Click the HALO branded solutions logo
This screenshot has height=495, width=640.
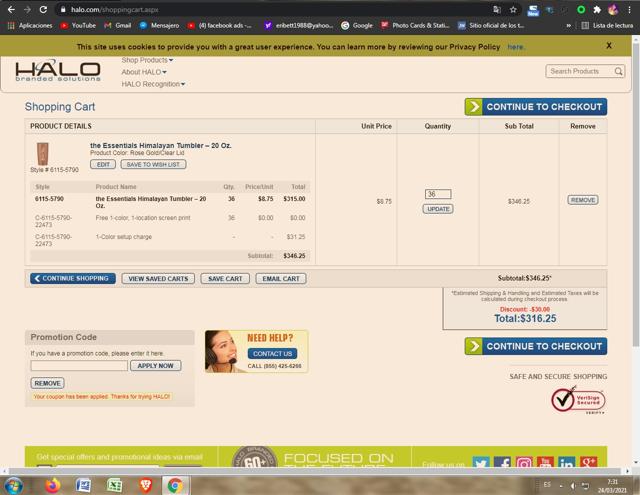pos(58,71)
